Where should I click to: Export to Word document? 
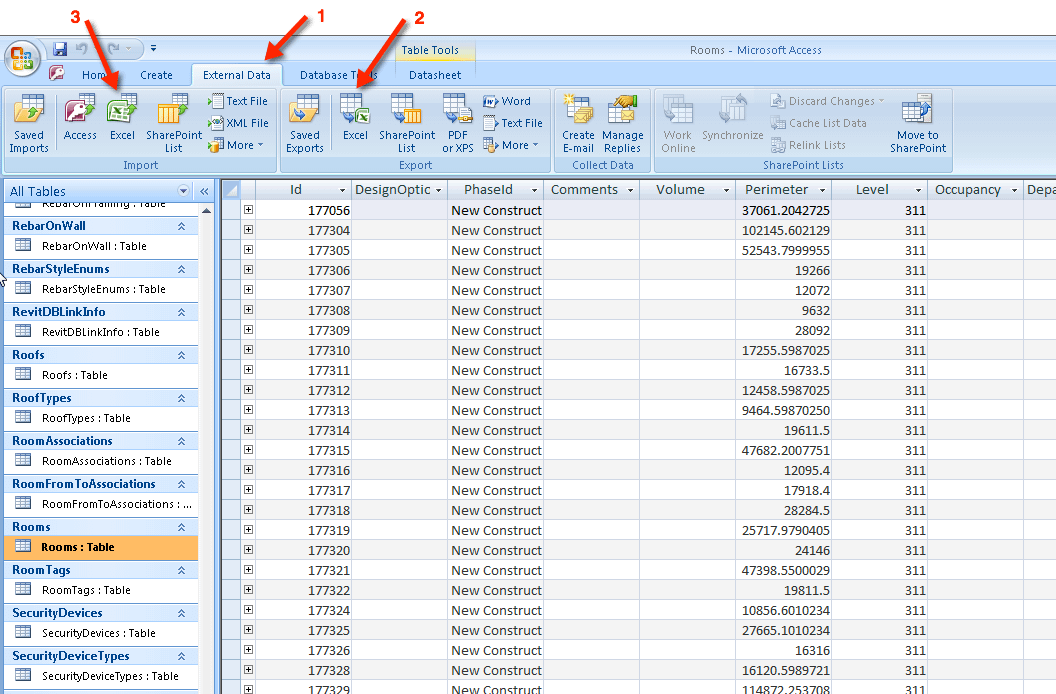(507, 101)
